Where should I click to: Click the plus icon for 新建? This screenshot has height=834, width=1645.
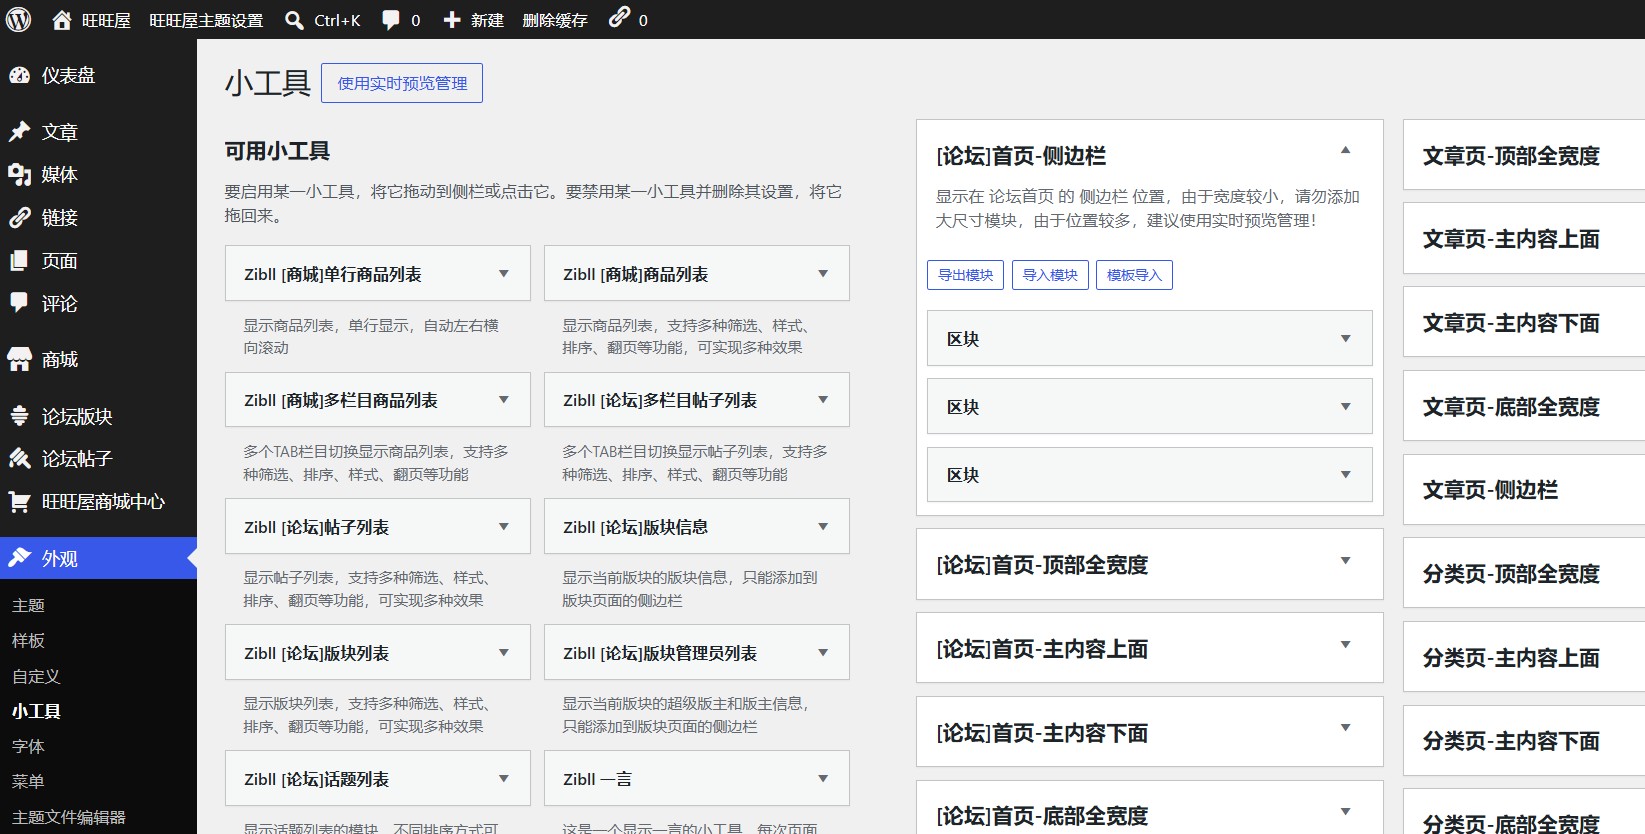pos(452,20)
